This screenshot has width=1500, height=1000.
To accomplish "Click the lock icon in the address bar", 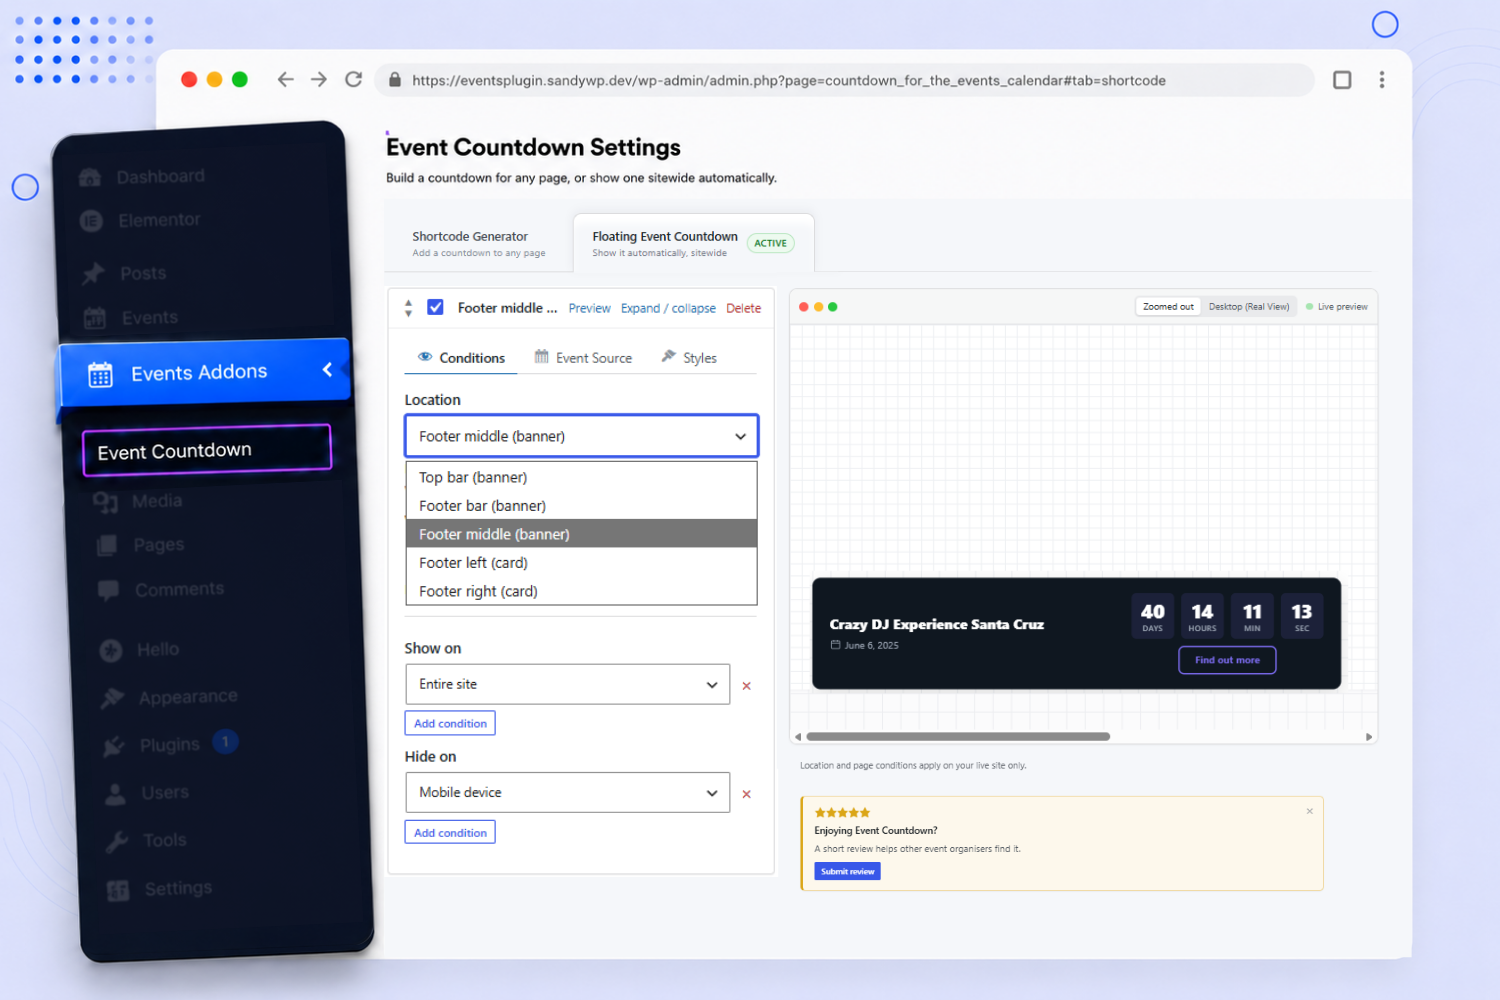I will click(x=395, y=80).
